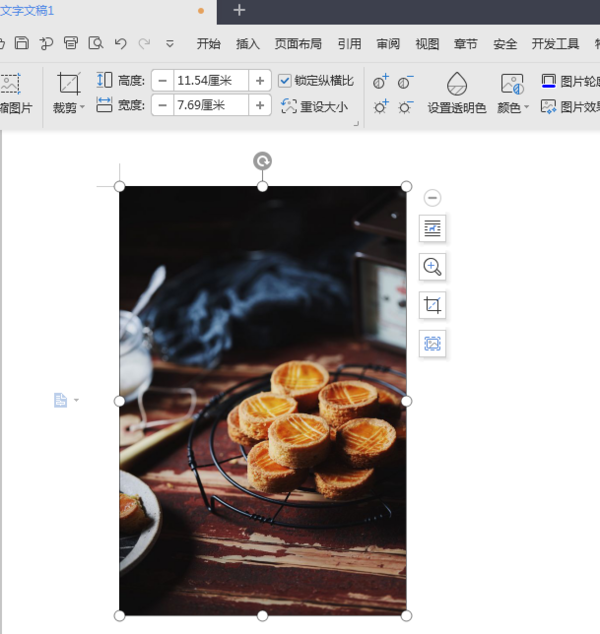Open the 颜色 dropdown

pos(513,107)
